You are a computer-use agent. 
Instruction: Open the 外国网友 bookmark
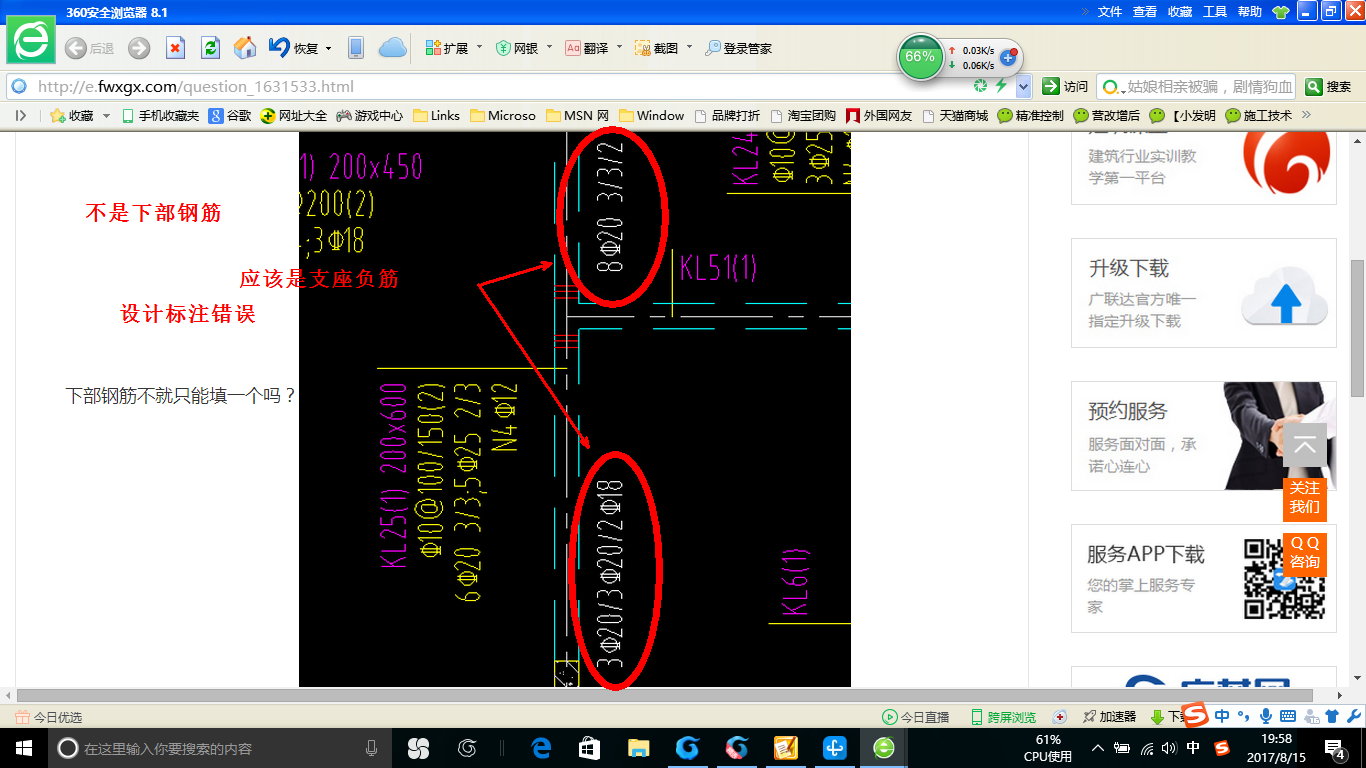pos(879,116)
